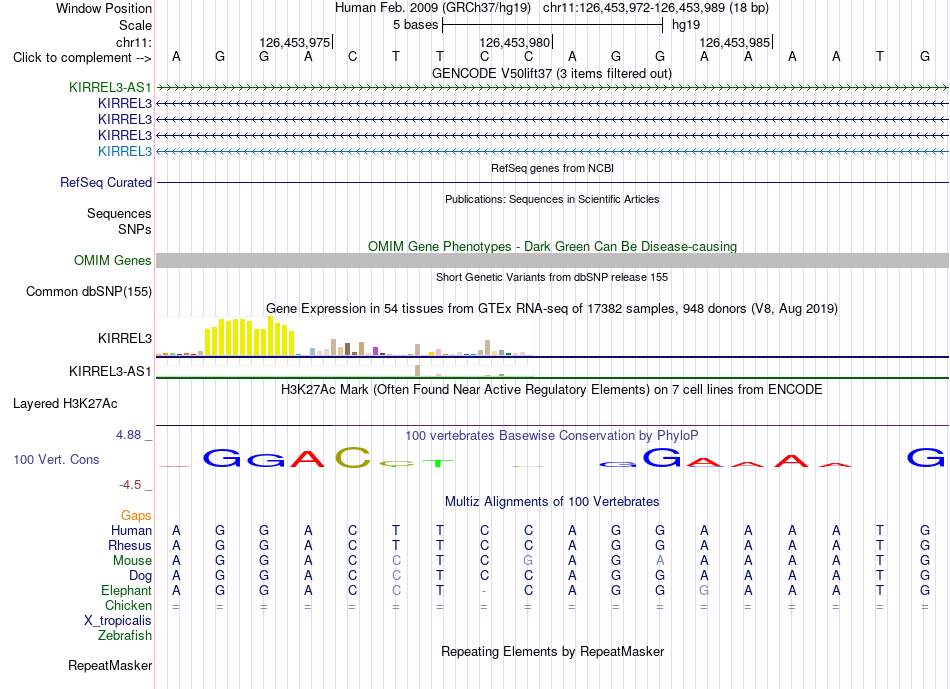The width and height of the screenshot is (950, 689).
Task: Select the Elephant species row label
Action: (126, 591)
